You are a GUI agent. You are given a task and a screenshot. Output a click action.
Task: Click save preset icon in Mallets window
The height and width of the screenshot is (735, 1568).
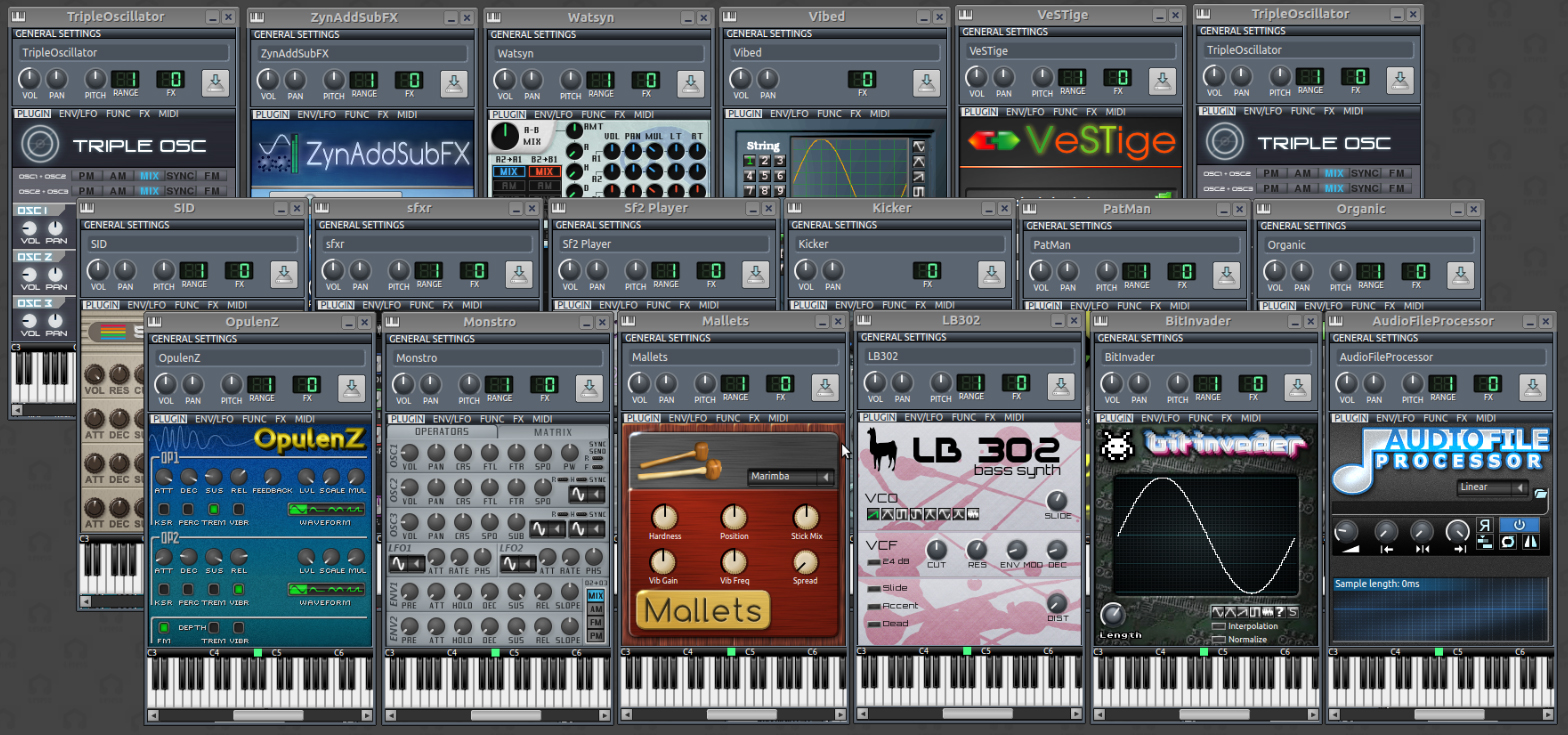825,387
